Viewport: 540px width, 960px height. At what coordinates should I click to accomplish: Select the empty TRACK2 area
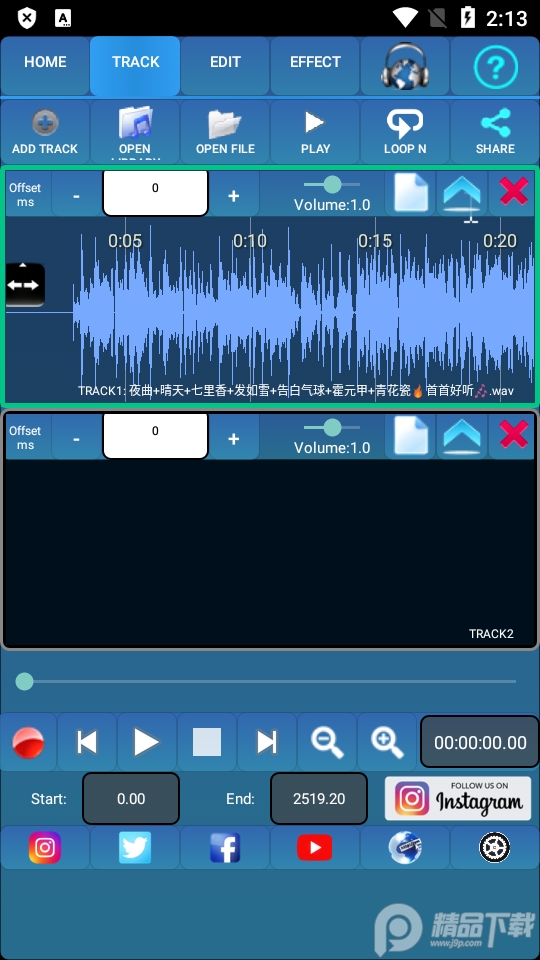click(270, 552)
